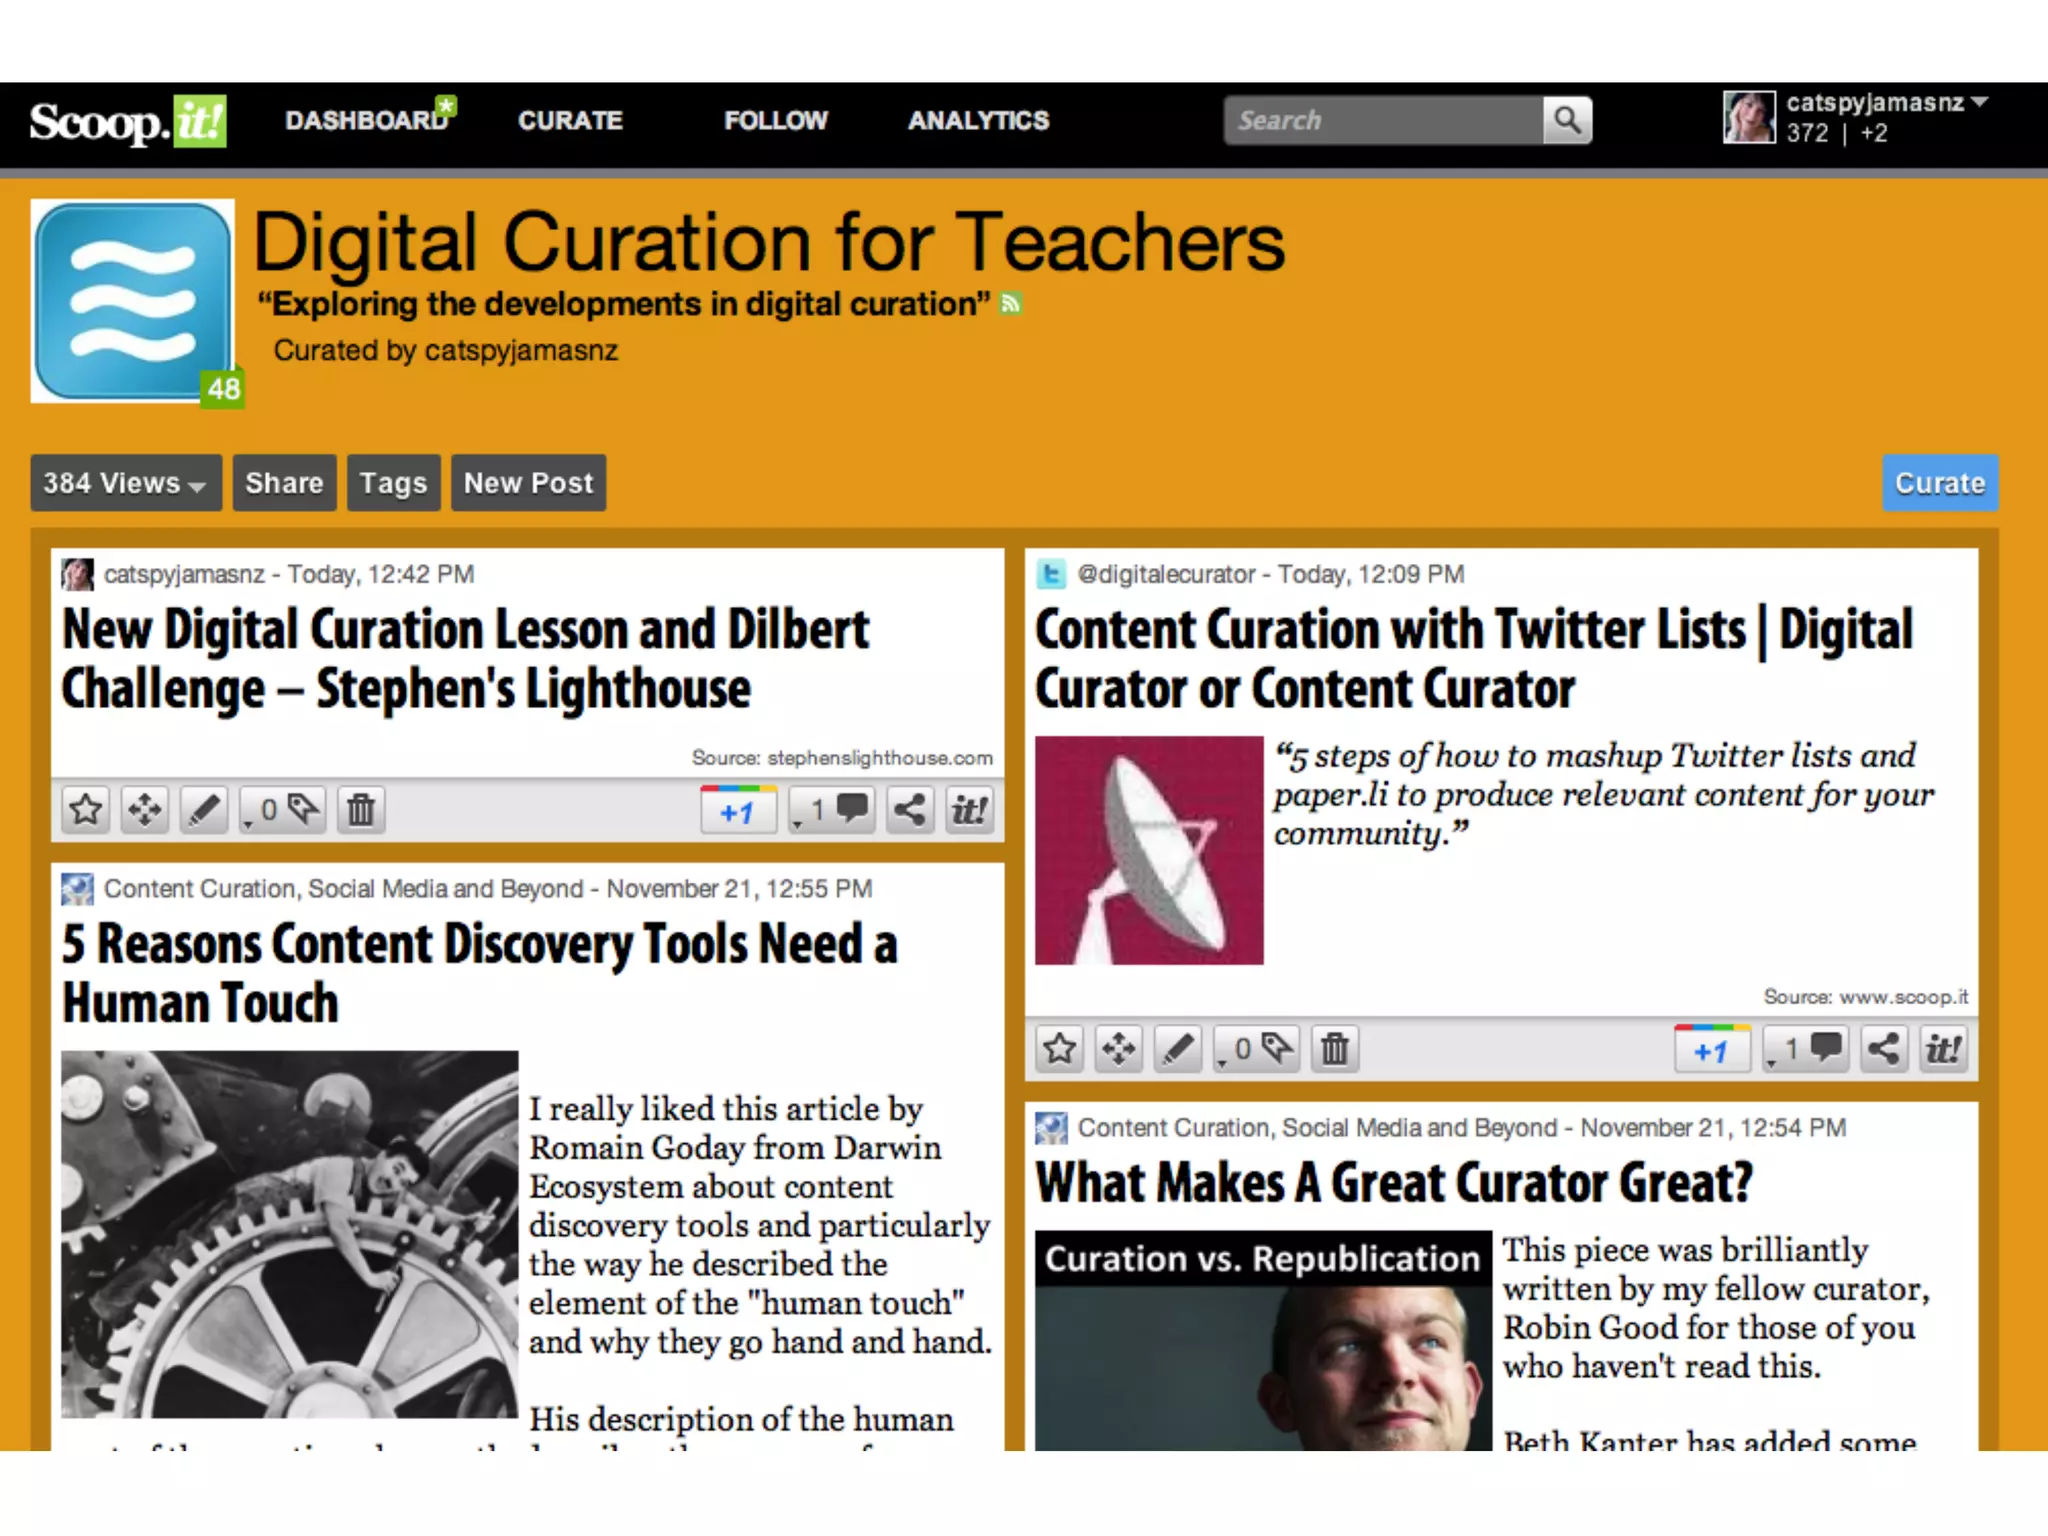The width and height of the screenshot is (2048, 1536).
Task: Toggle +1 on the Twitter Lists post
Action: (x=1711, y=1050)
